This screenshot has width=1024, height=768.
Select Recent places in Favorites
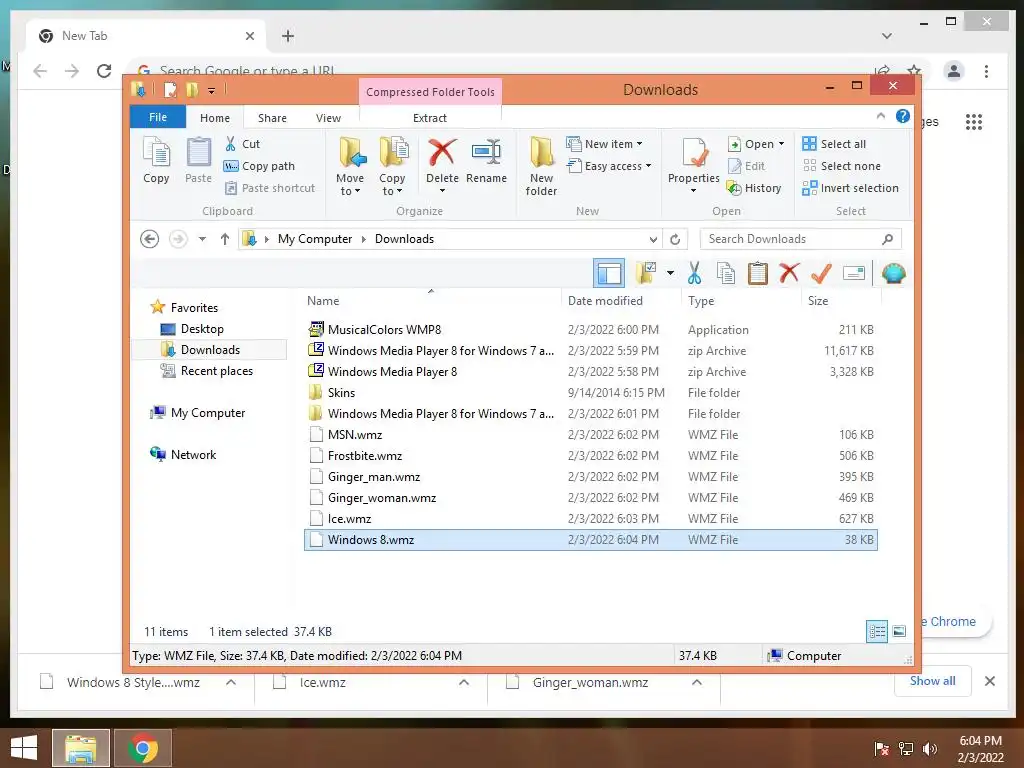point(216,371)
